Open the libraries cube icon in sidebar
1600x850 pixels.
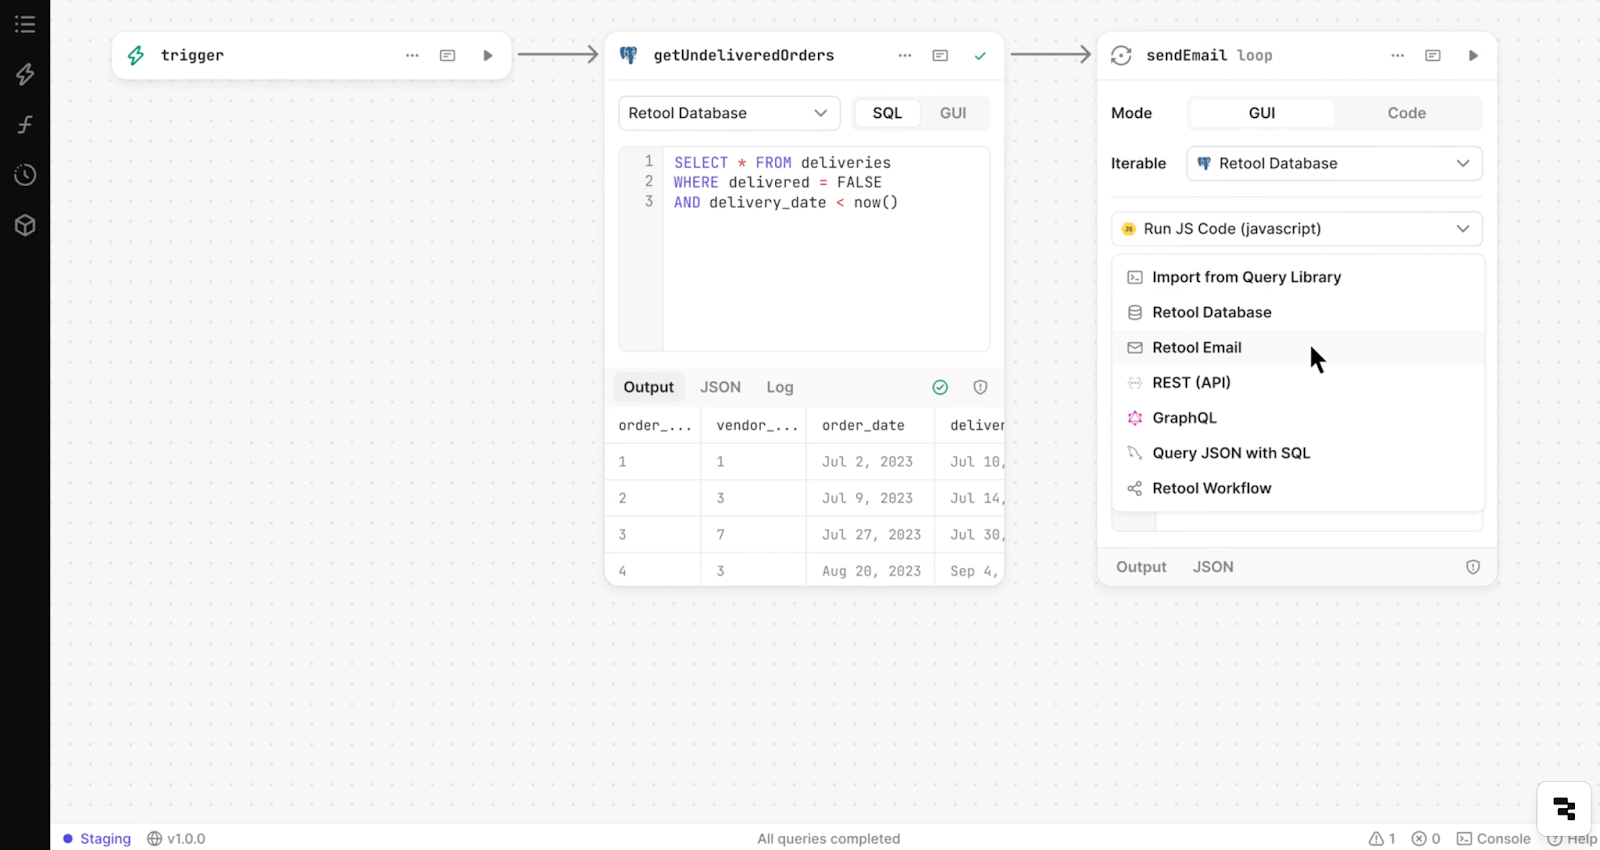click(25, 225)
